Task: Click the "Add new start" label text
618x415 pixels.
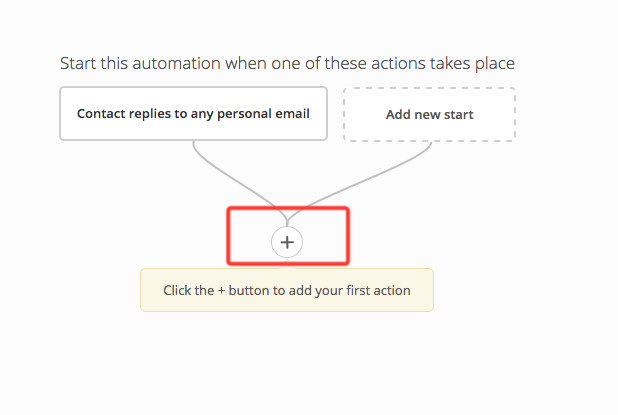Action: pos(429,114)
